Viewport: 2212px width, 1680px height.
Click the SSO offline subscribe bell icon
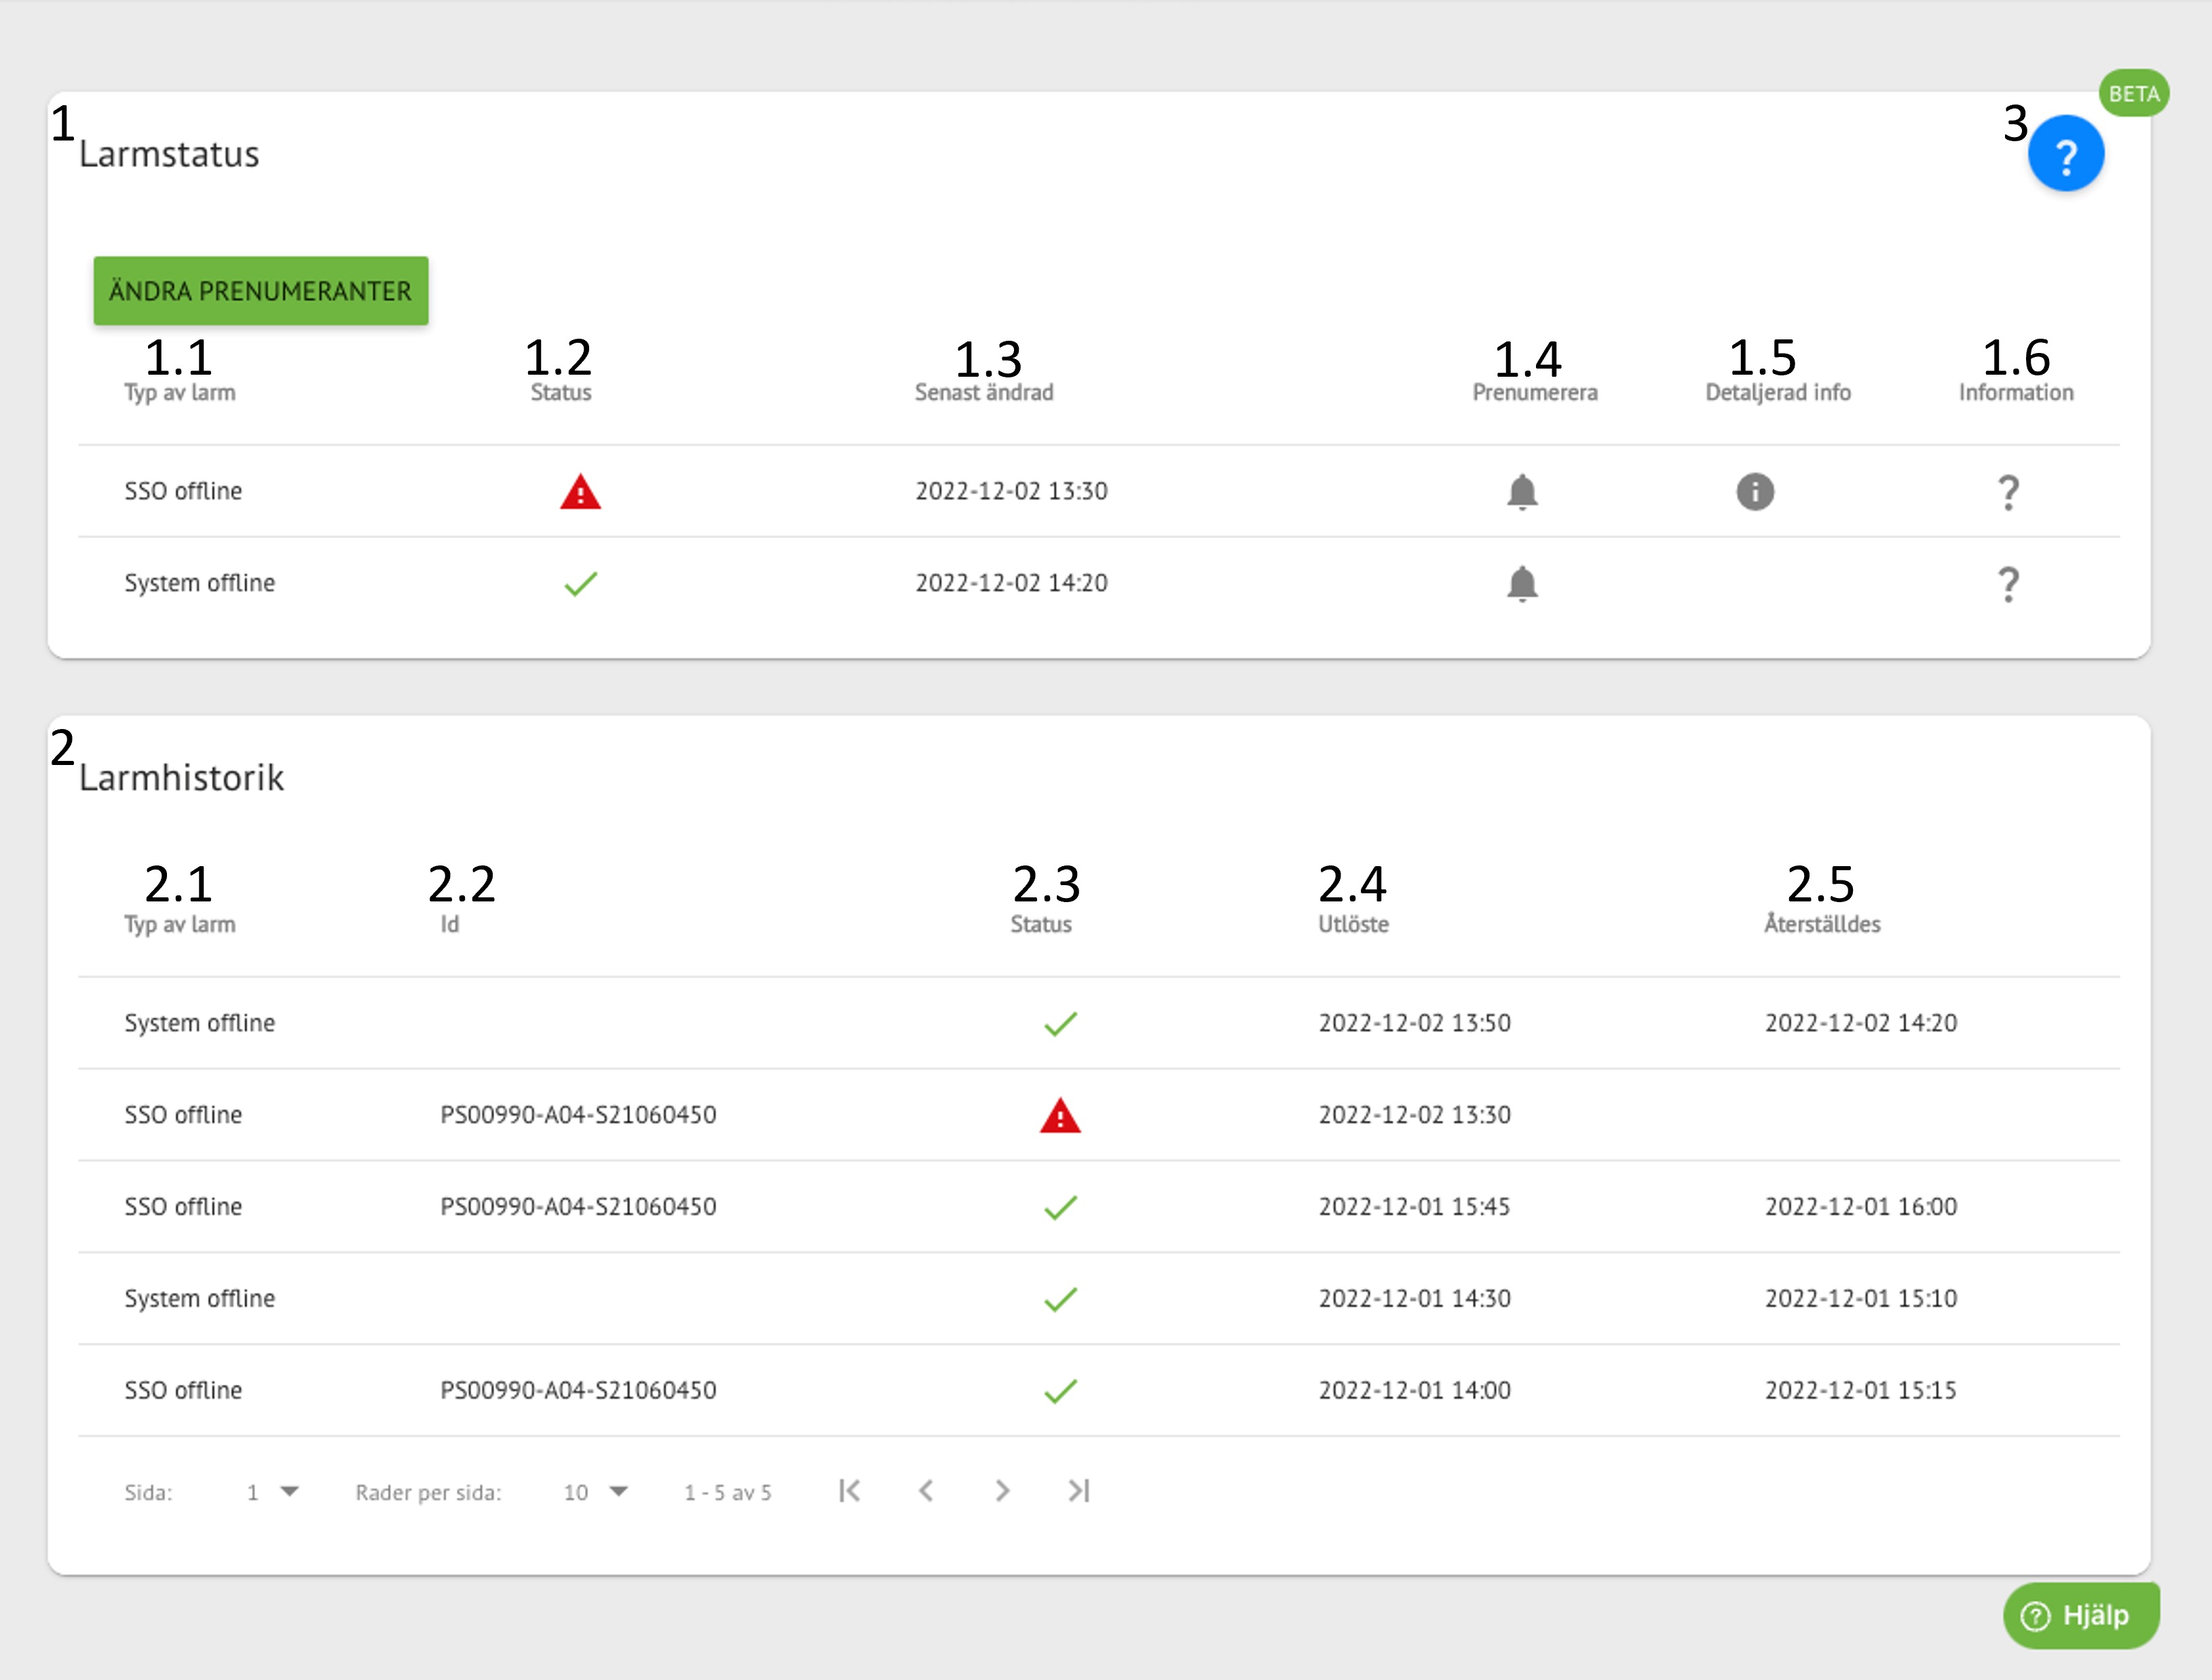[1522, 491]
